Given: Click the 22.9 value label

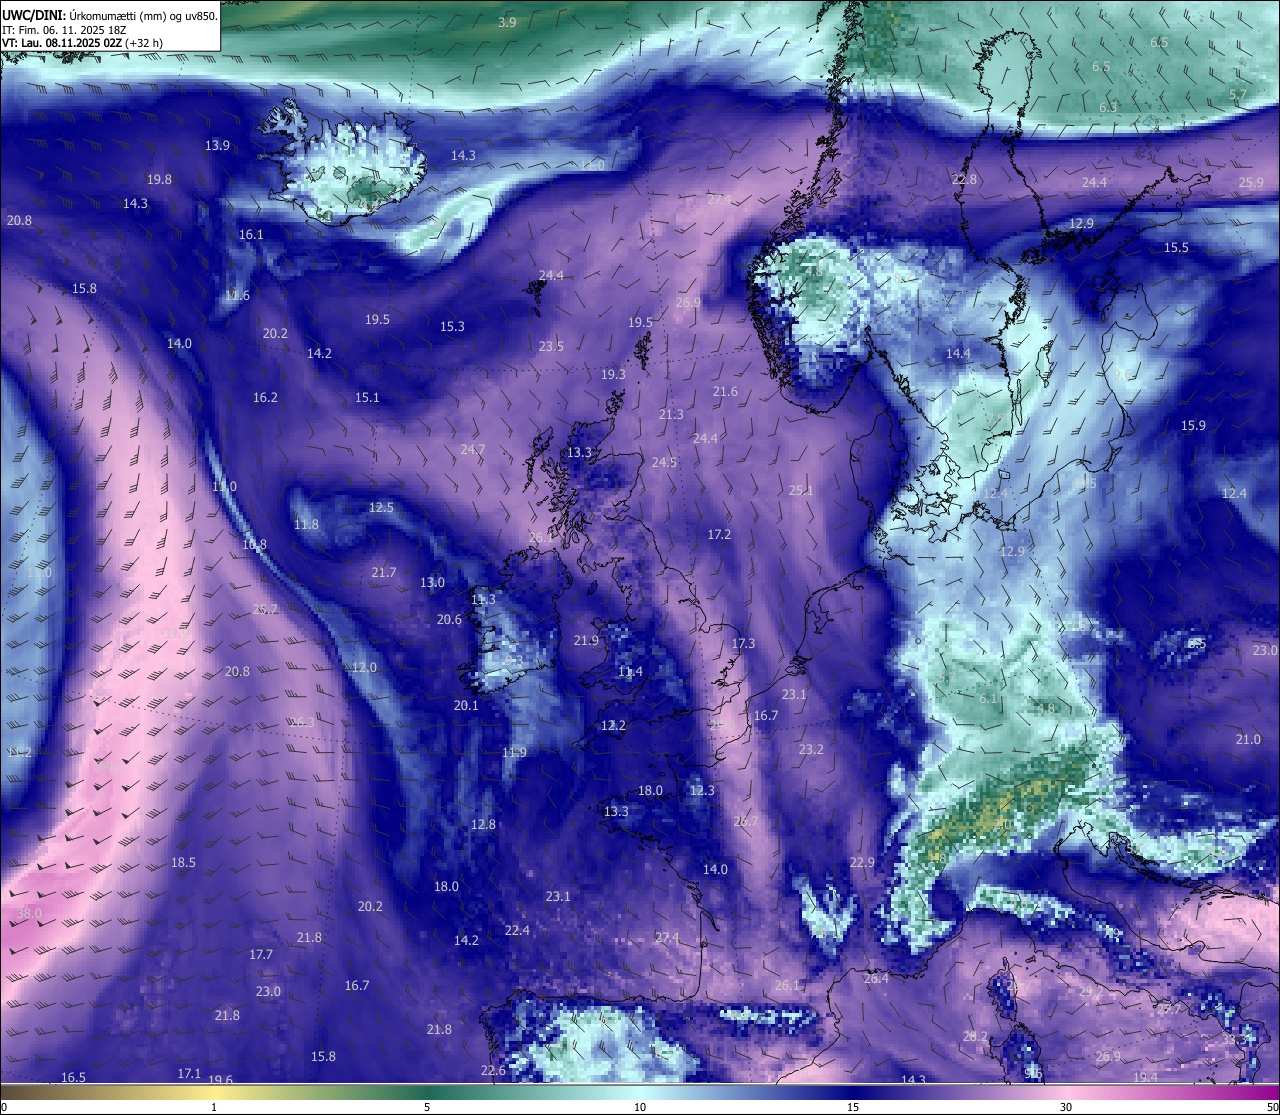Looking at the screenshot, I should (862, 862).
